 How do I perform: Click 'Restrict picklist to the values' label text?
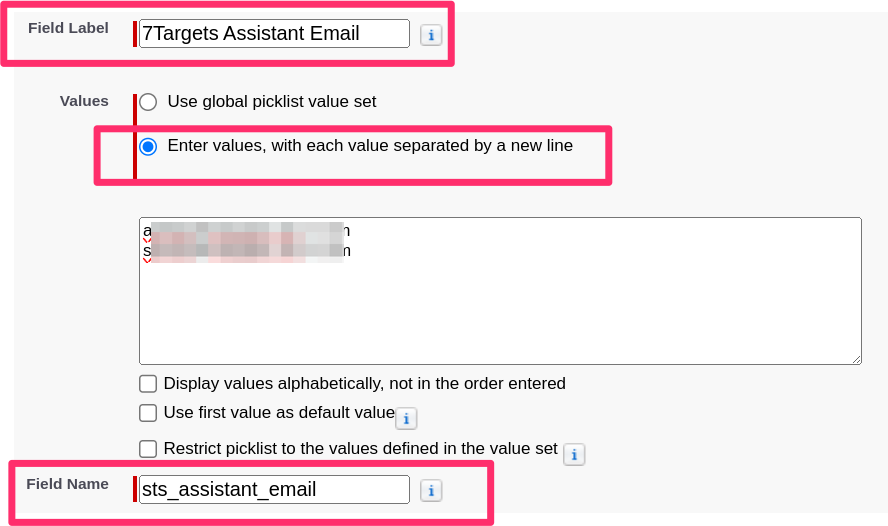tap(360, 448)
